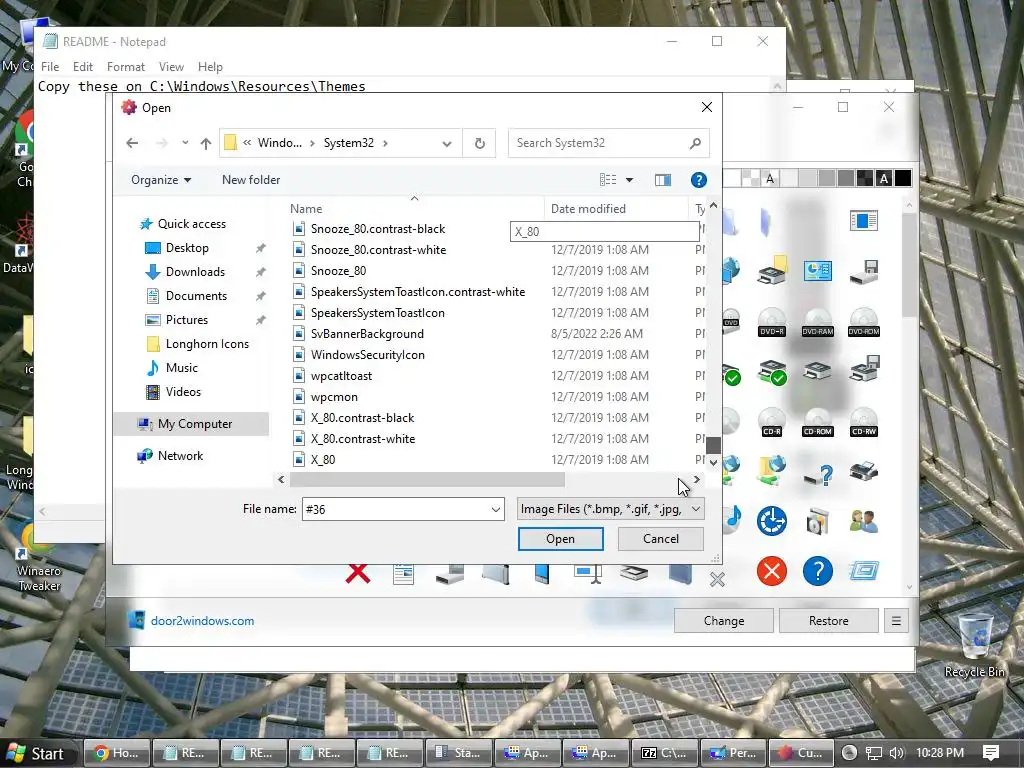Open Recycle Bin on the desktop
The image size is (1024, 768).
[974, 646]
